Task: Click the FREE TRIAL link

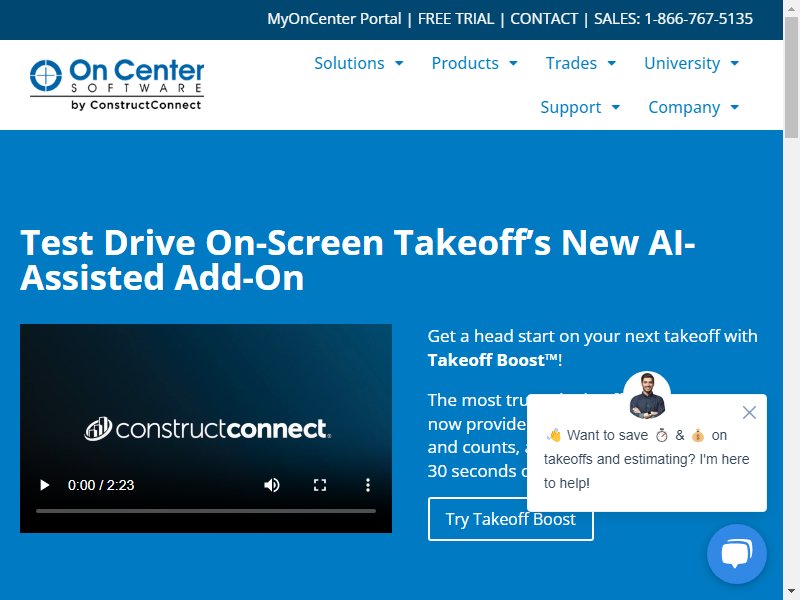Action: (x=456, y=19)
